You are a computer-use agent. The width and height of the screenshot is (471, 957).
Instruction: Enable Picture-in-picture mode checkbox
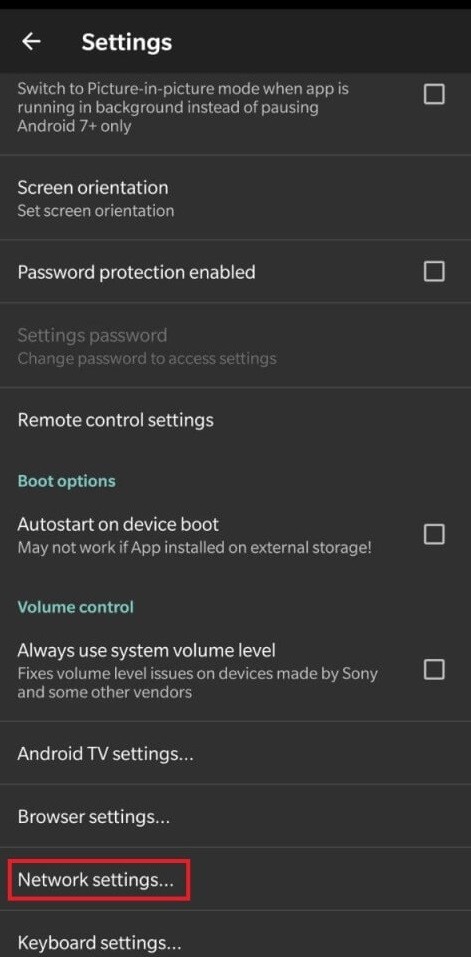(x=434, y=95)
